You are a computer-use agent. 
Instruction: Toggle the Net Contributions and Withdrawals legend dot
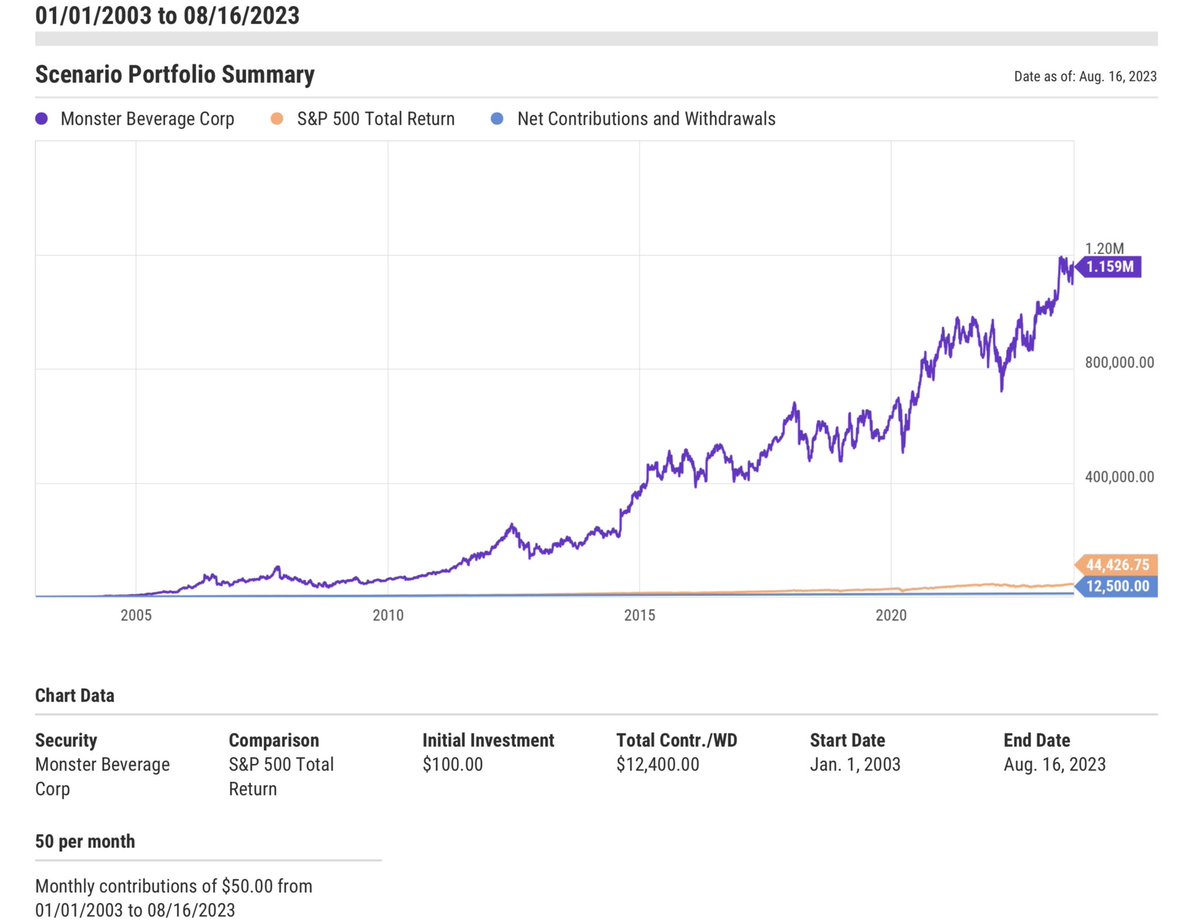499,119
